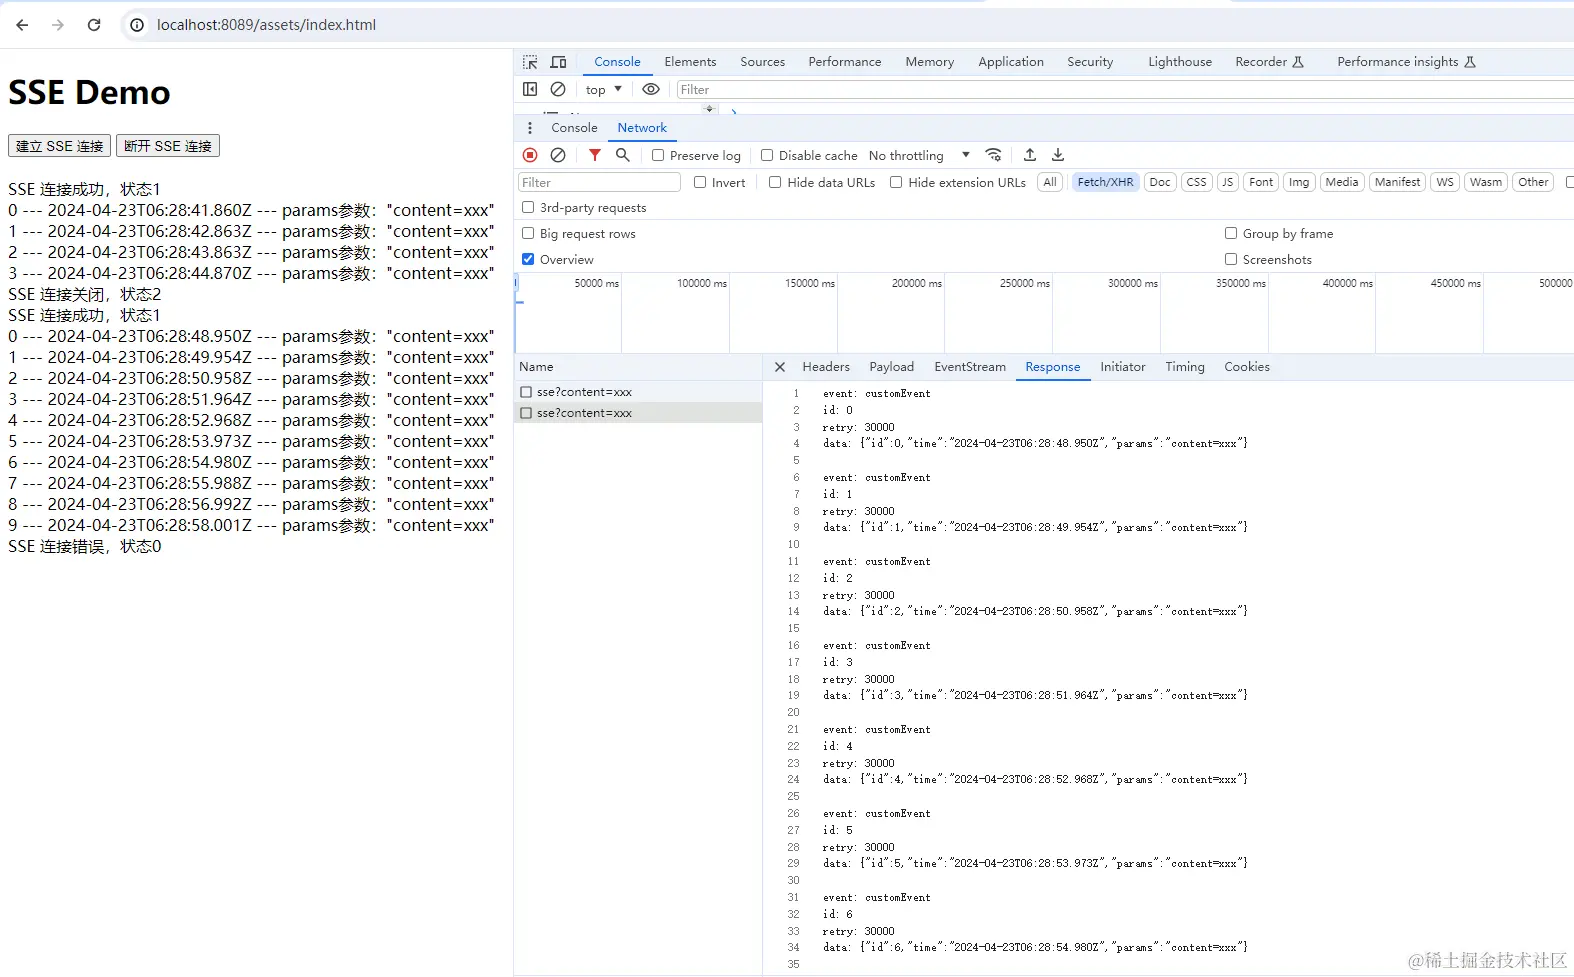
Task: Enable Big request rows checkbox
Action: click(528, 233)
